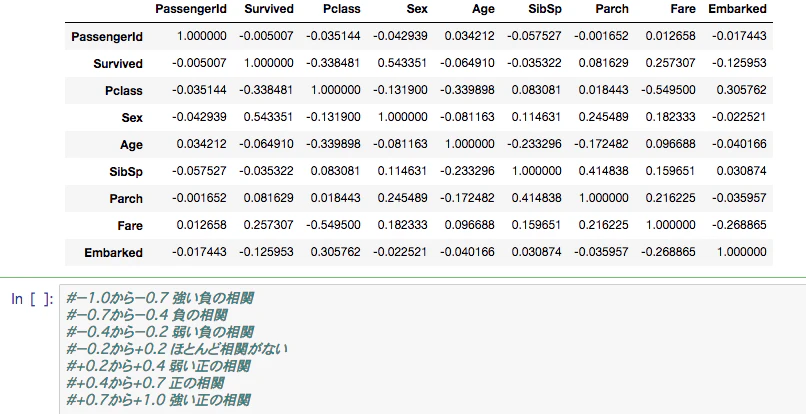Click comment line '#+0.2から+0.4 弱い正の相関'

pyautogui.click(x=158, y=366)
